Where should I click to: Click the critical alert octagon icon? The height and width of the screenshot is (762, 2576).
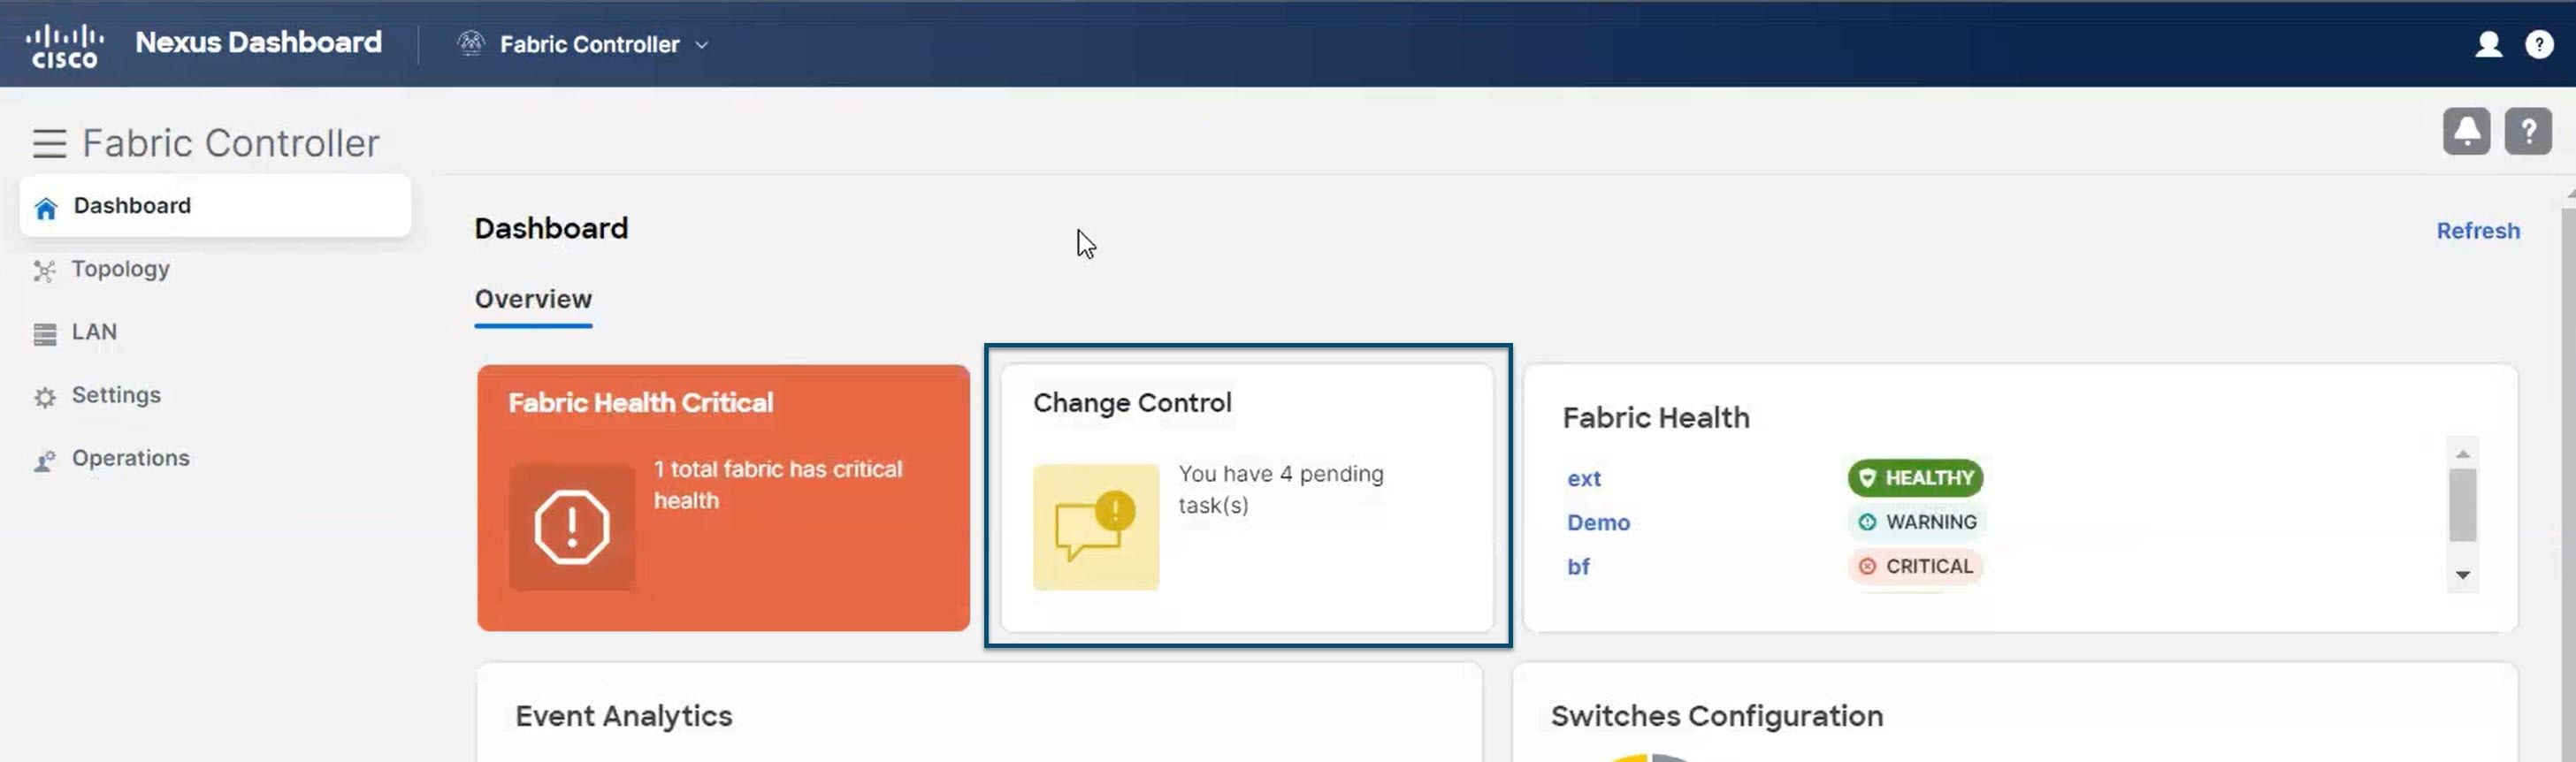(x=571, y=527)
